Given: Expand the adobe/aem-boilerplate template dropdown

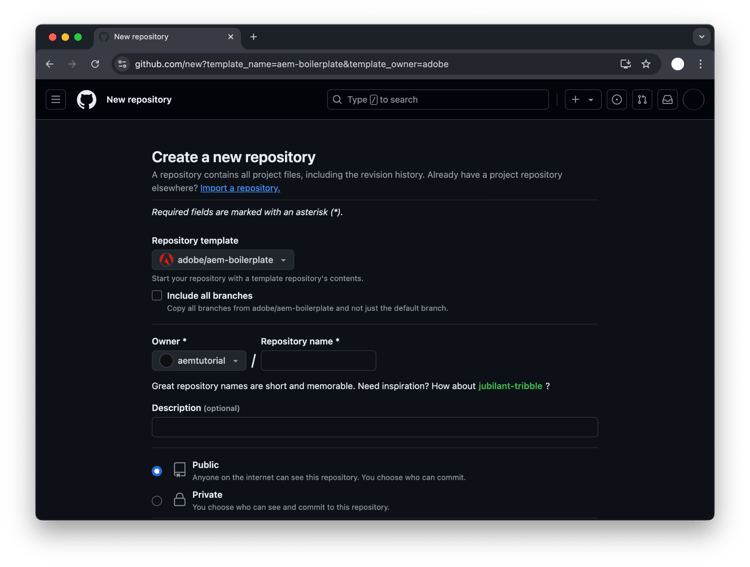Looking at the screenshot, I should click(223, 260).
